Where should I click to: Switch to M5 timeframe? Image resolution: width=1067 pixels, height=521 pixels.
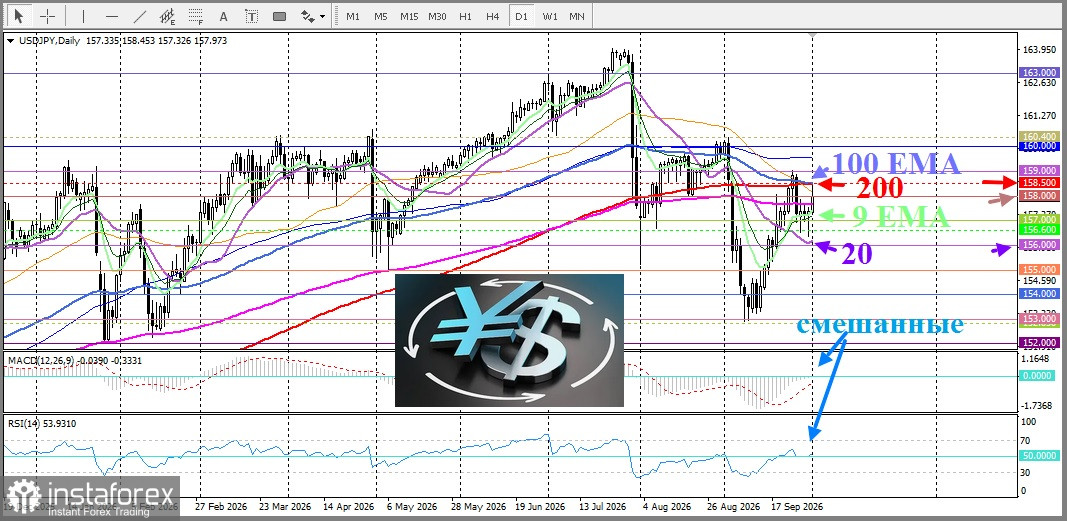click(380, 16)
